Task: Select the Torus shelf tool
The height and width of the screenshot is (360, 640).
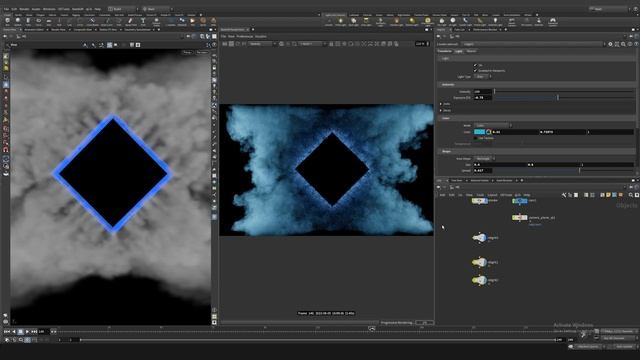Action: click(x=39, y=21)
